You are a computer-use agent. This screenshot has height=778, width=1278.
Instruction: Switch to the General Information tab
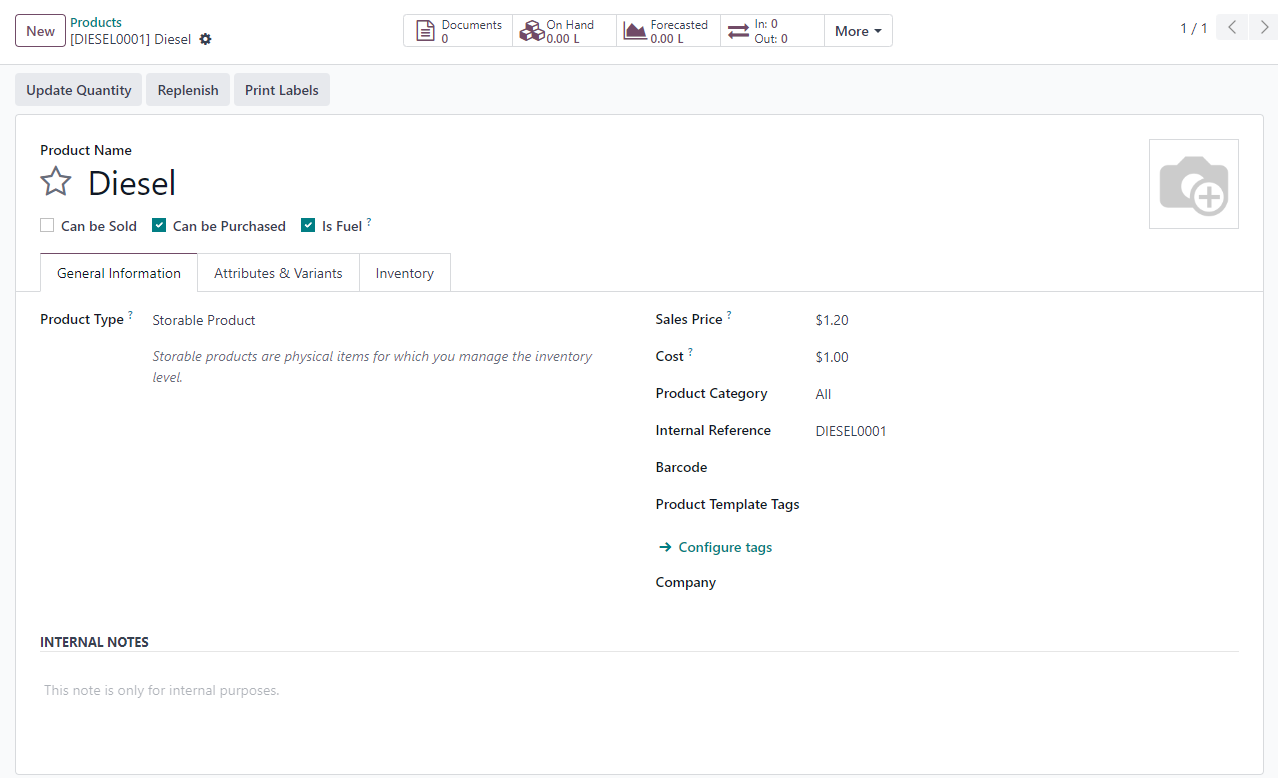[119, 273]
